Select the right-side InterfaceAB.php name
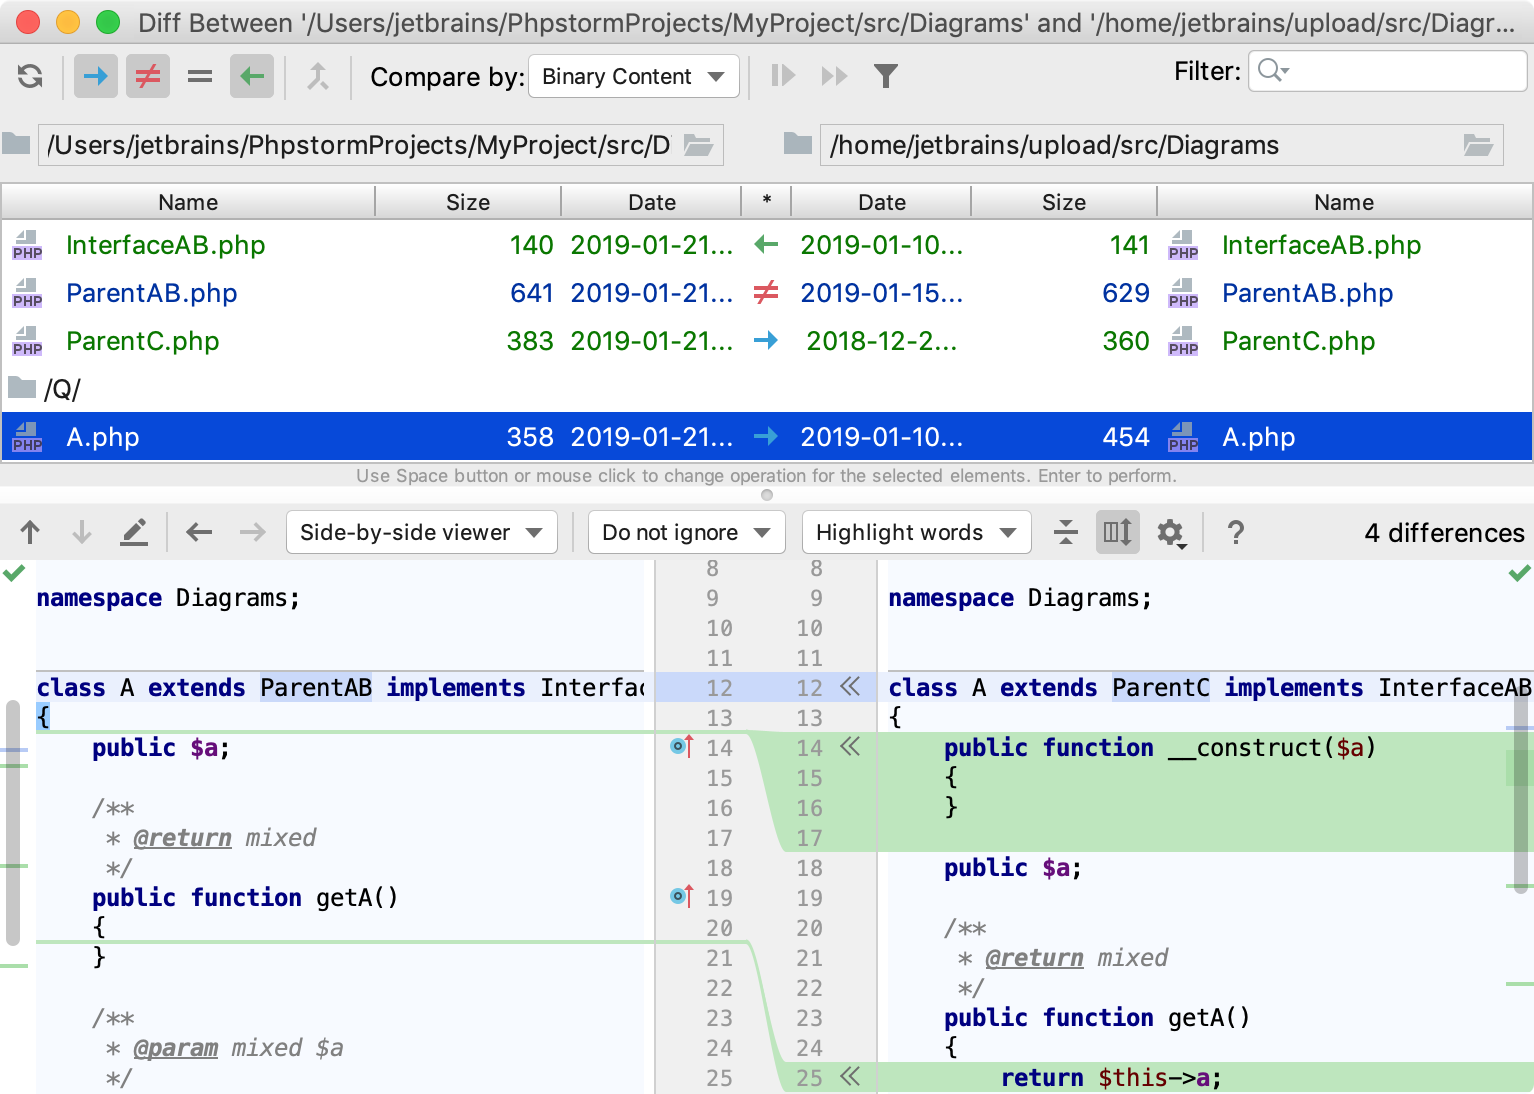Screen dimensions: 1534x1094 coord(1321,245)
